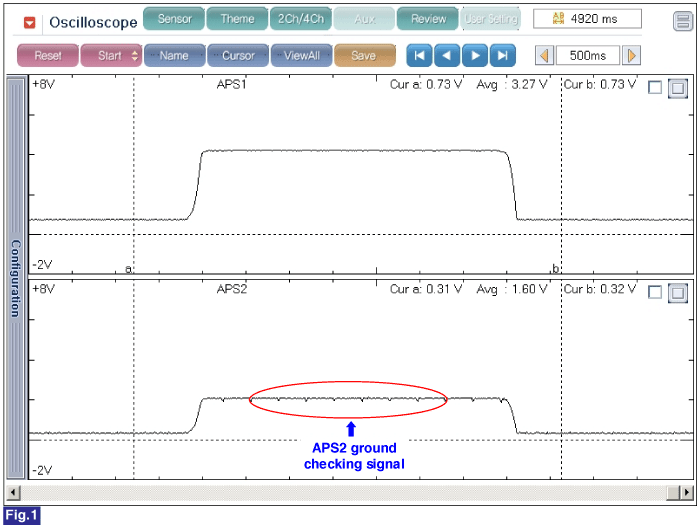The image size is (700, 527).
Task: Click the Name button
Action: click(175, 55)
